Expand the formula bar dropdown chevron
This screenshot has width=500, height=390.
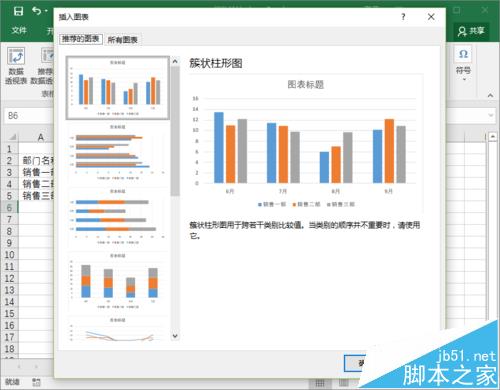491,116
